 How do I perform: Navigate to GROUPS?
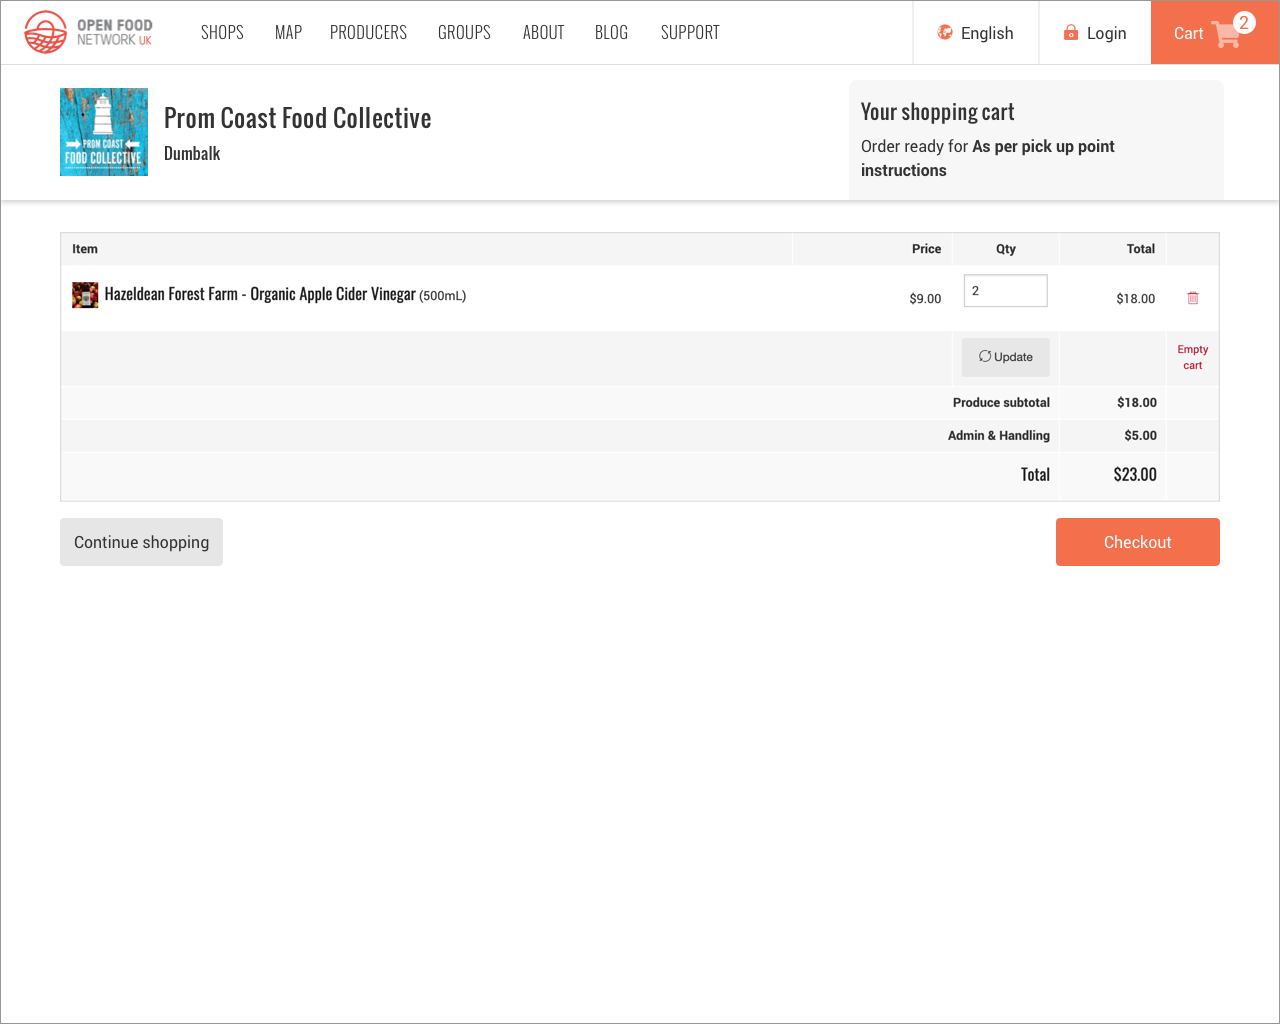tap(464, 33)
